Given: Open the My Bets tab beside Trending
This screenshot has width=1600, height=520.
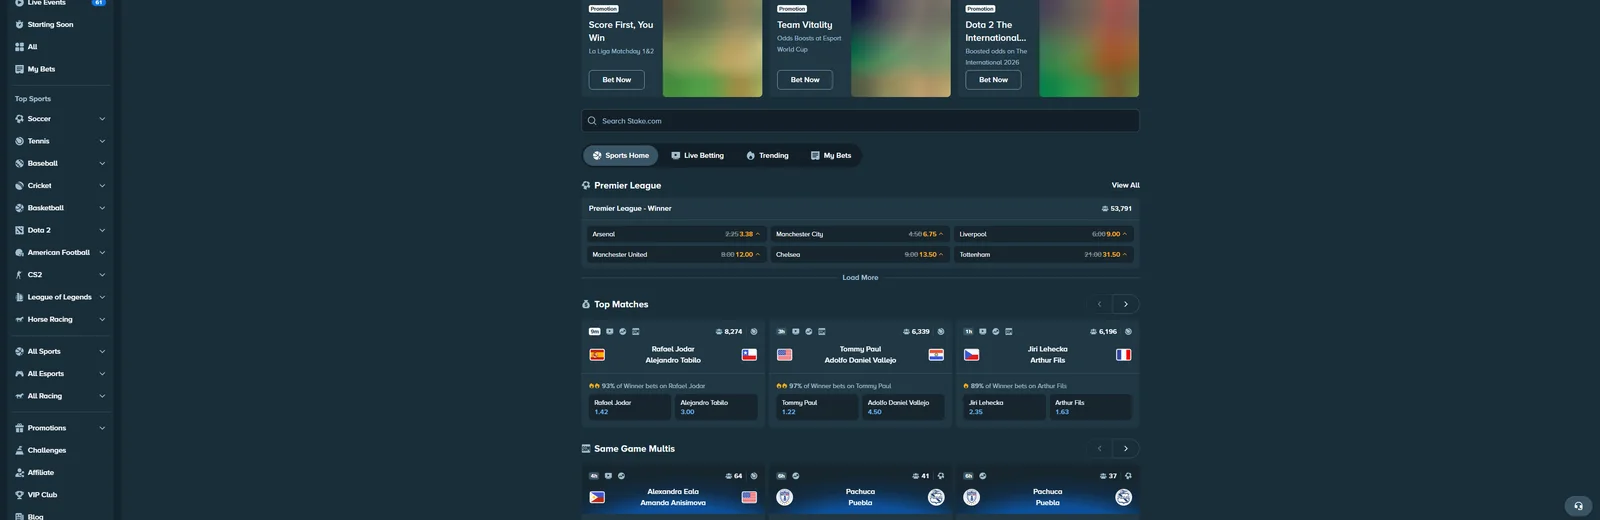Looking at the screenshot, I should pyautogui.click(x=831, y=156).
